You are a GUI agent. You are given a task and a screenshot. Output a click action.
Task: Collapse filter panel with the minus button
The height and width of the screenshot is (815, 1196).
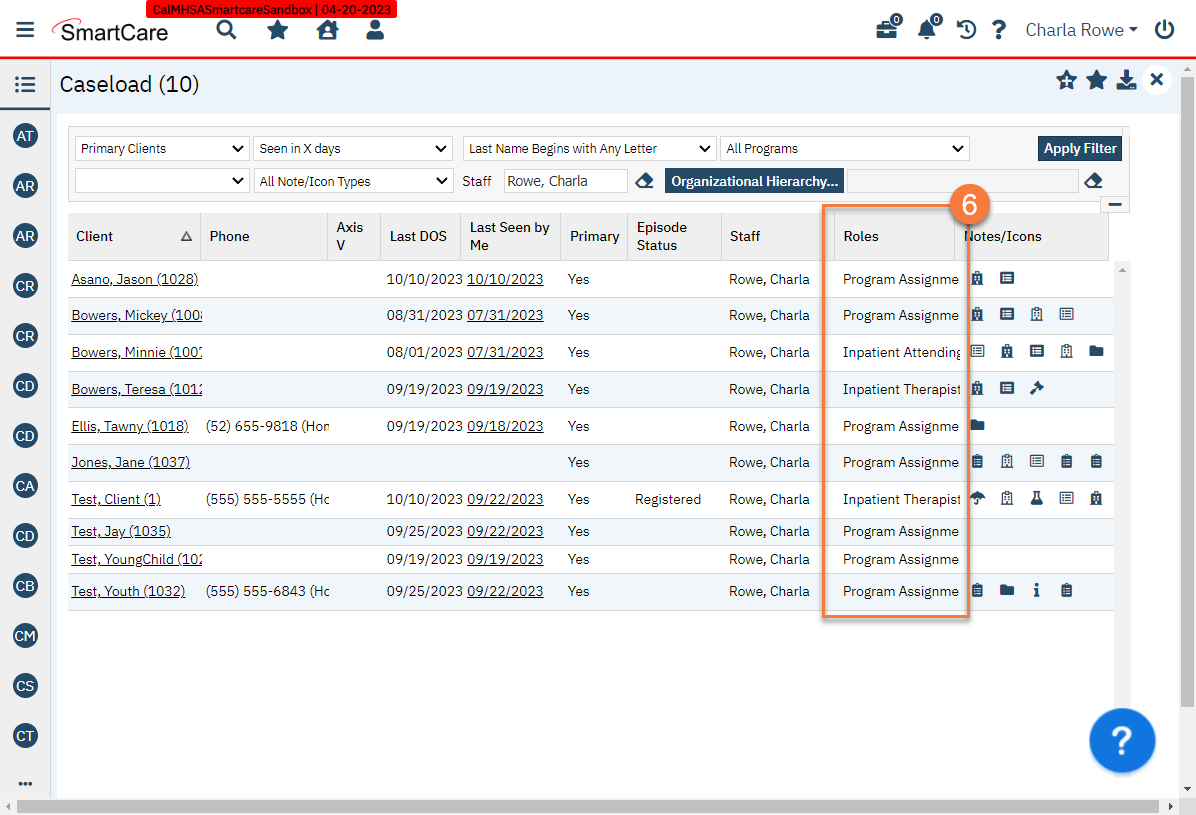point(1116,205)
